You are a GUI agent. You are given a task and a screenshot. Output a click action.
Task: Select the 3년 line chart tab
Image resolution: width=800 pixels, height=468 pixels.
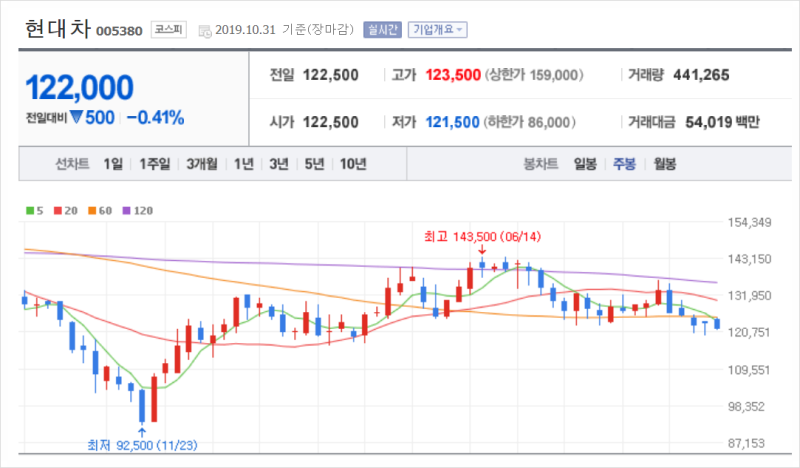(279, 164)
